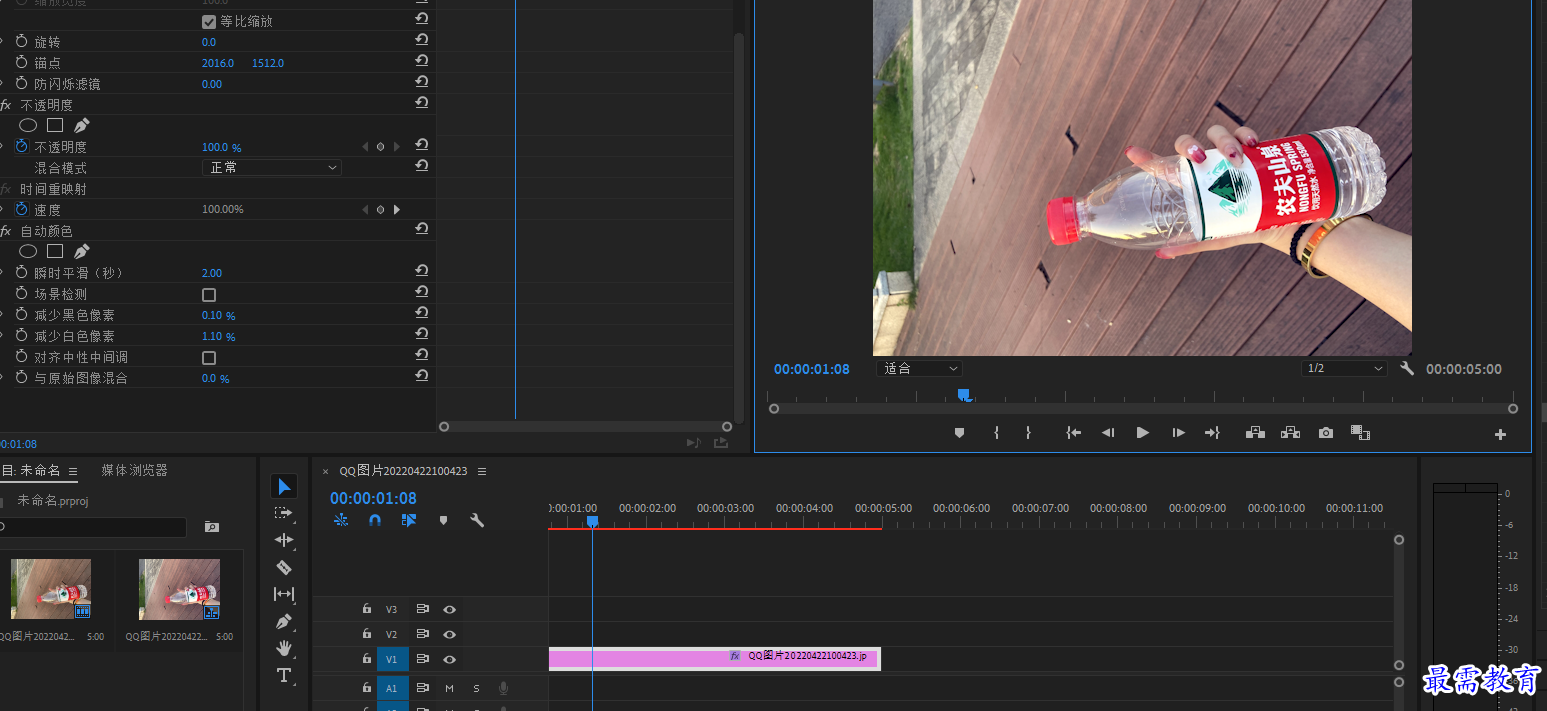Viewport: 1547px width, 711px height.
Task: Open the 适合 zoom level dropdown
Action: tap(919, 369)
